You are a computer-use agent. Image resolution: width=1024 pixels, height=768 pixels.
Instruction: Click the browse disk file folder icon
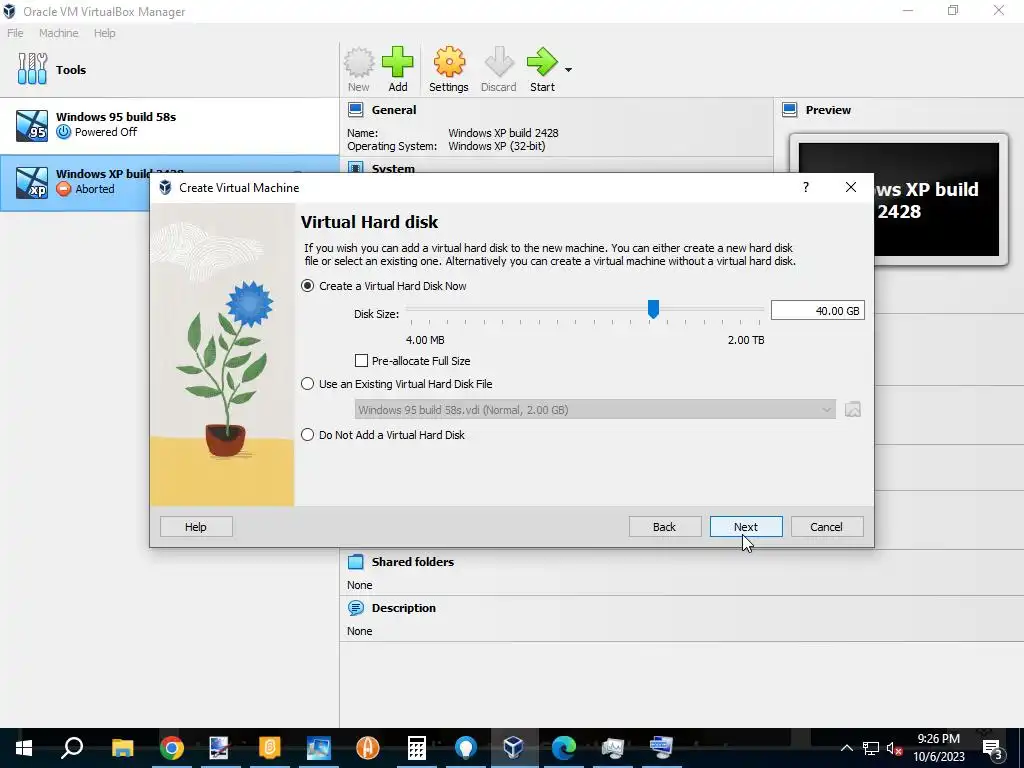pyautogui.click(x=852, y=409)
